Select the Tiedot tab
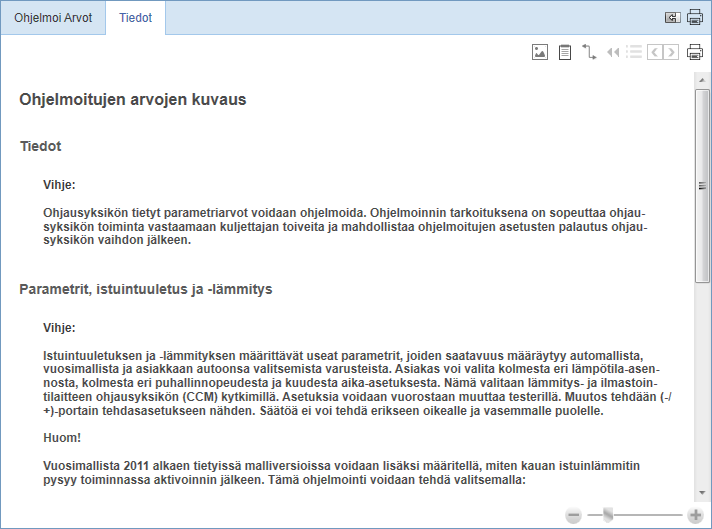Viewport: 712px width, 529px height. click(x=135, y=18)
